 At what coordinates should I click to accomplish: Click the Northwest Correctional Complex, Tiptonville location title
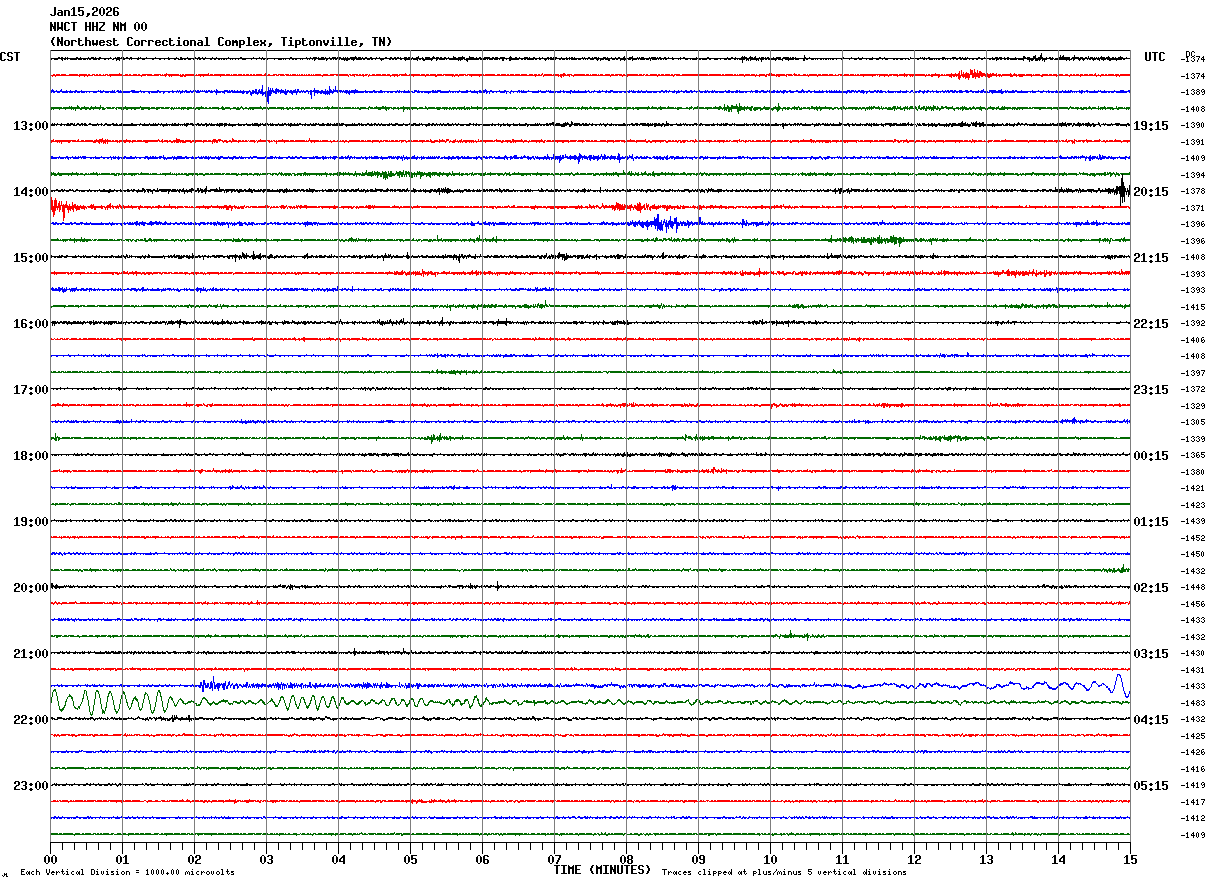click(221, 42)
